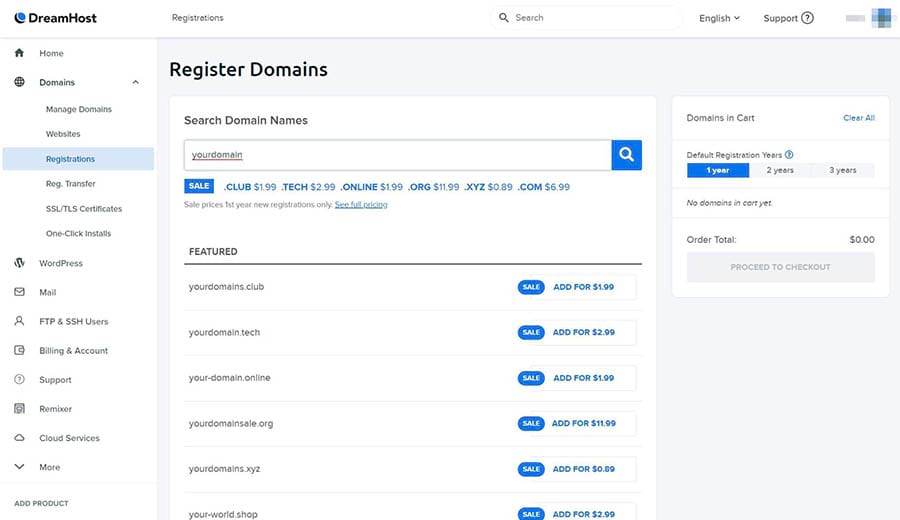
Task: Click the blue SALE tag under search box
Action: (199, 186)
